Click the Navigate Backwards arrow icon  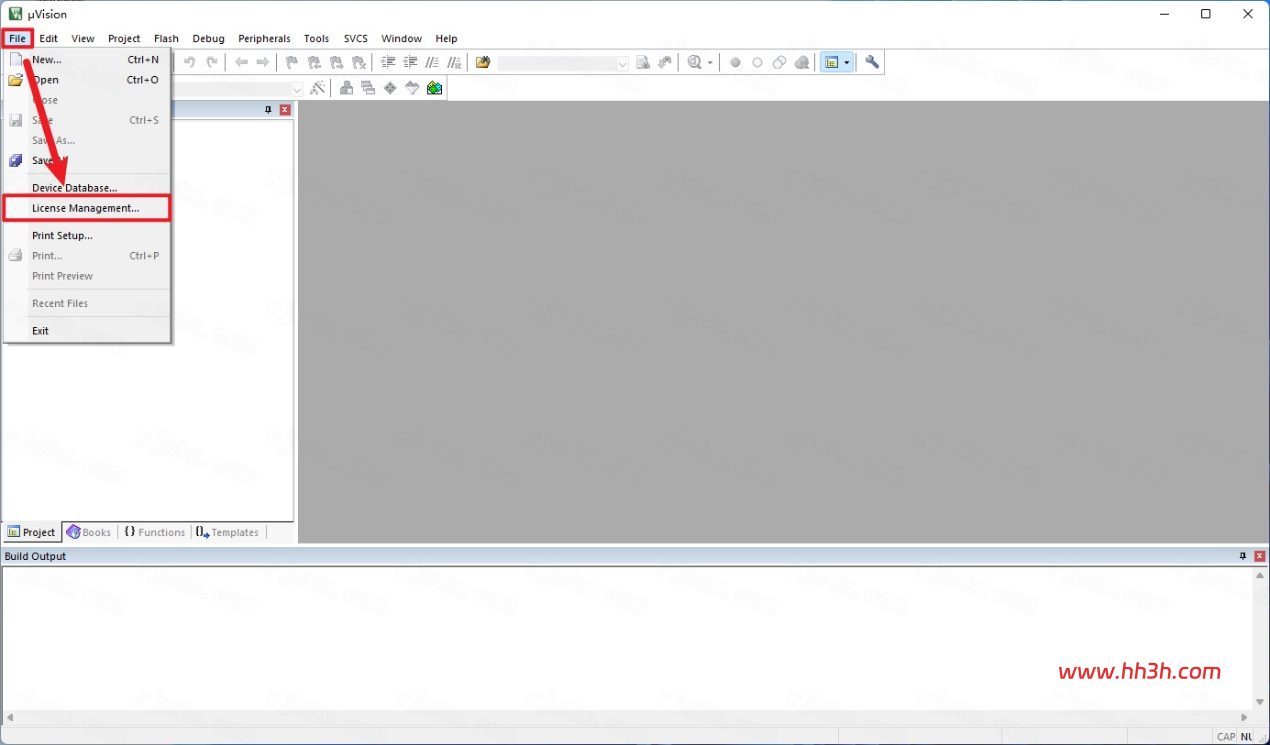pyautogui.click(x=241, y=62)
